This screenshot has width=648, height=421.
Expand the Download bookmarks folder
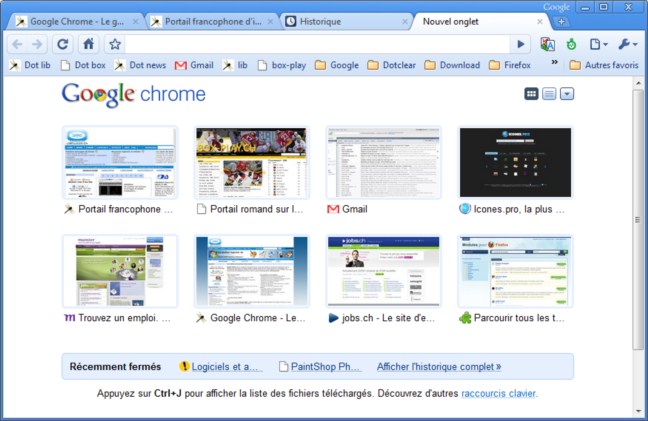click(x=452, y=65)
